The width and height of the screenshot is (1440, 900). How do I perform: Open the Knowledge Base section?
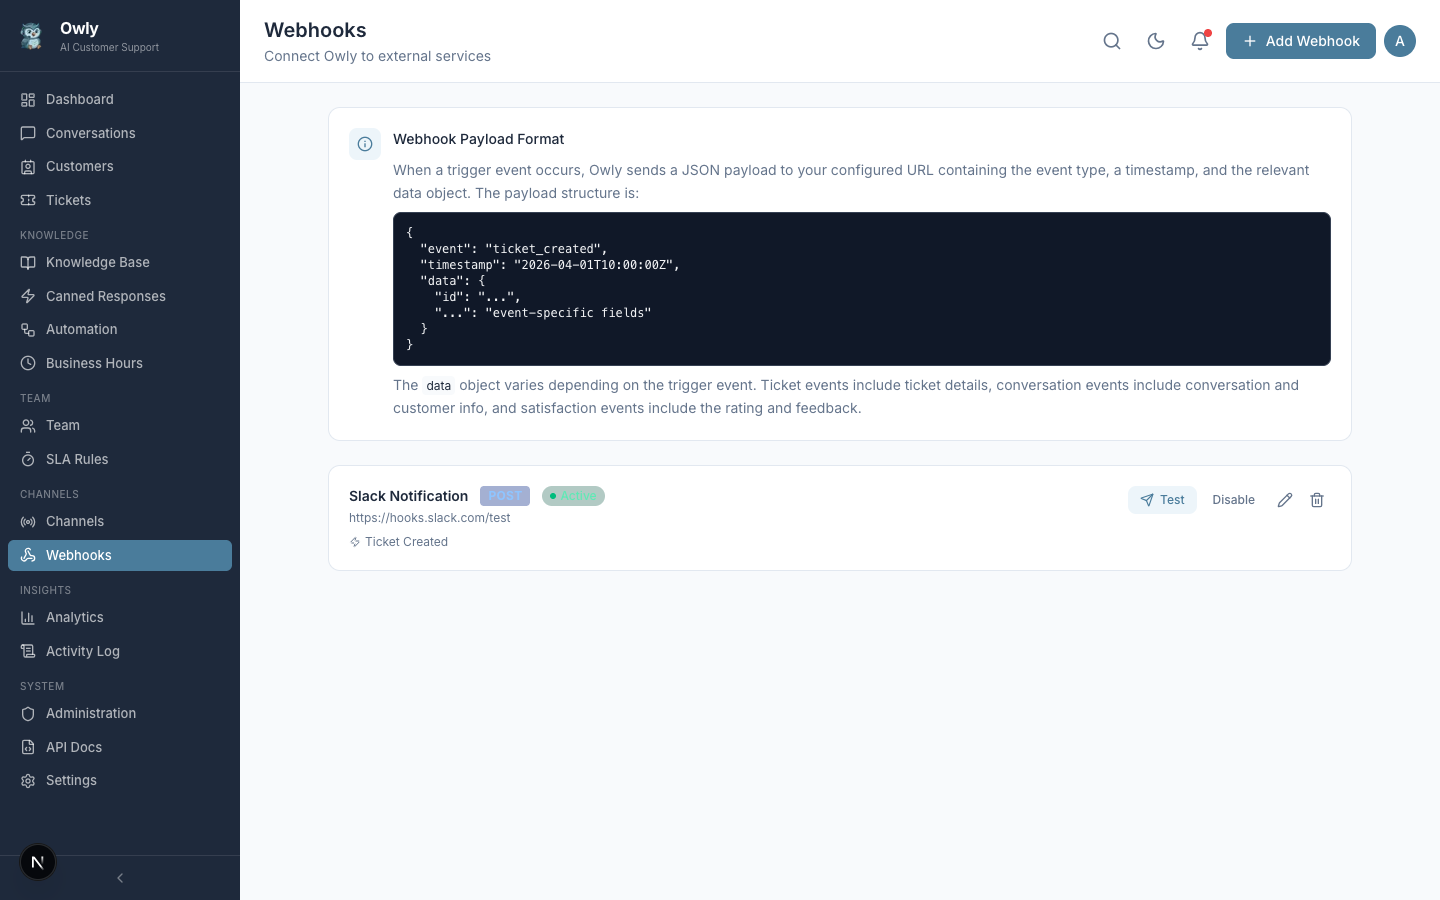(x=97, y=262)
